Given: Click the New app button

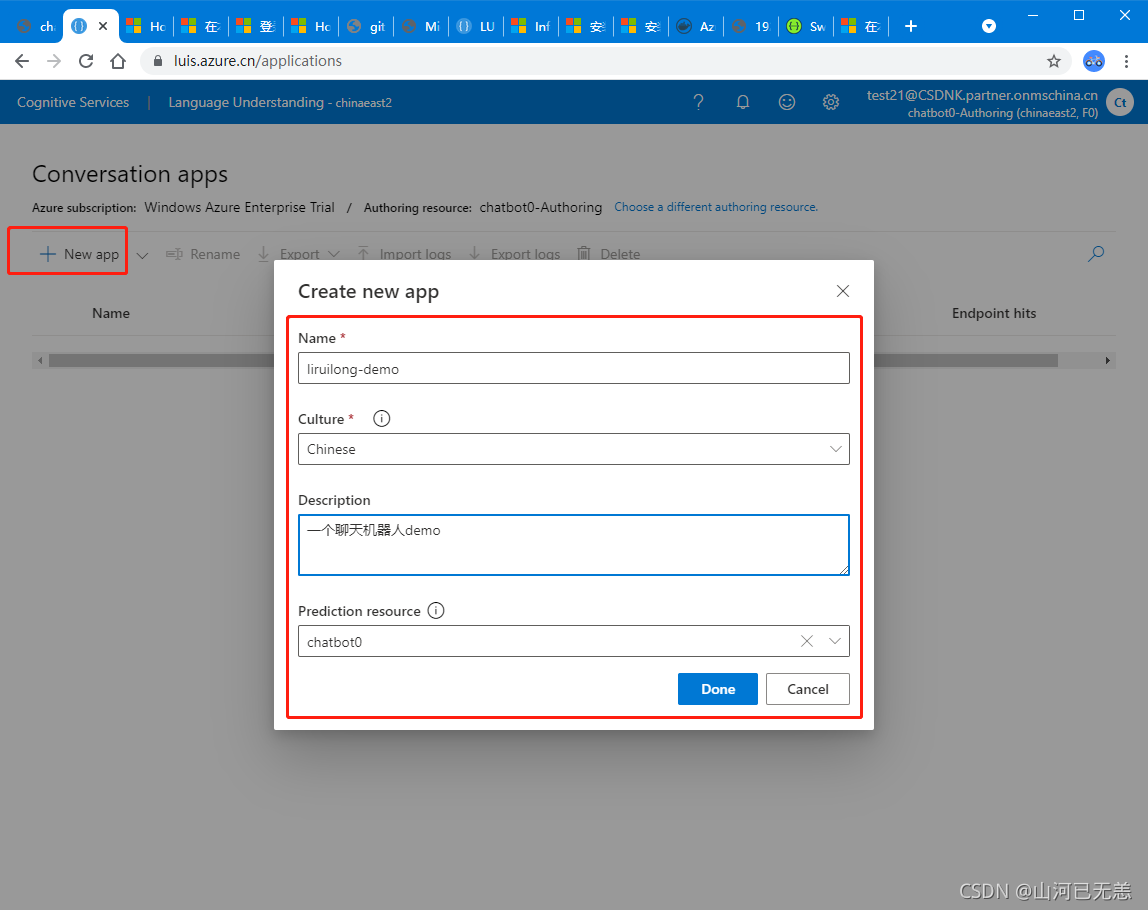Looking at the screenshot, I should pos(78,254).
